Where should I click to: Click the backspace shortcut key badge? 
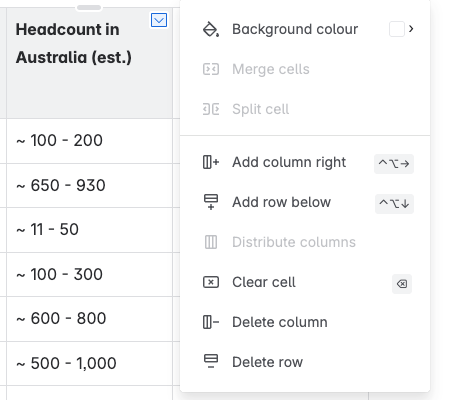(x=402, y=284)
